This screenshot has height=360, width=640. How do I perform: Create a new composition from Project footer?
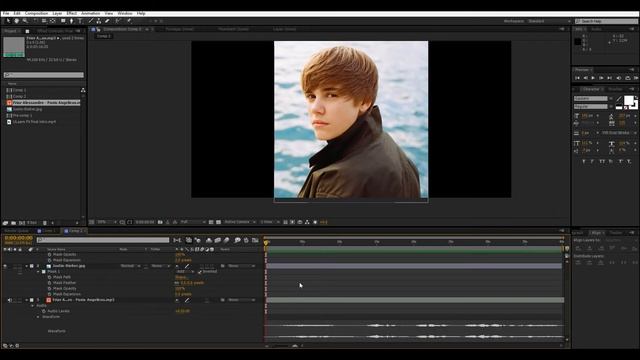[x=22, y=223]
